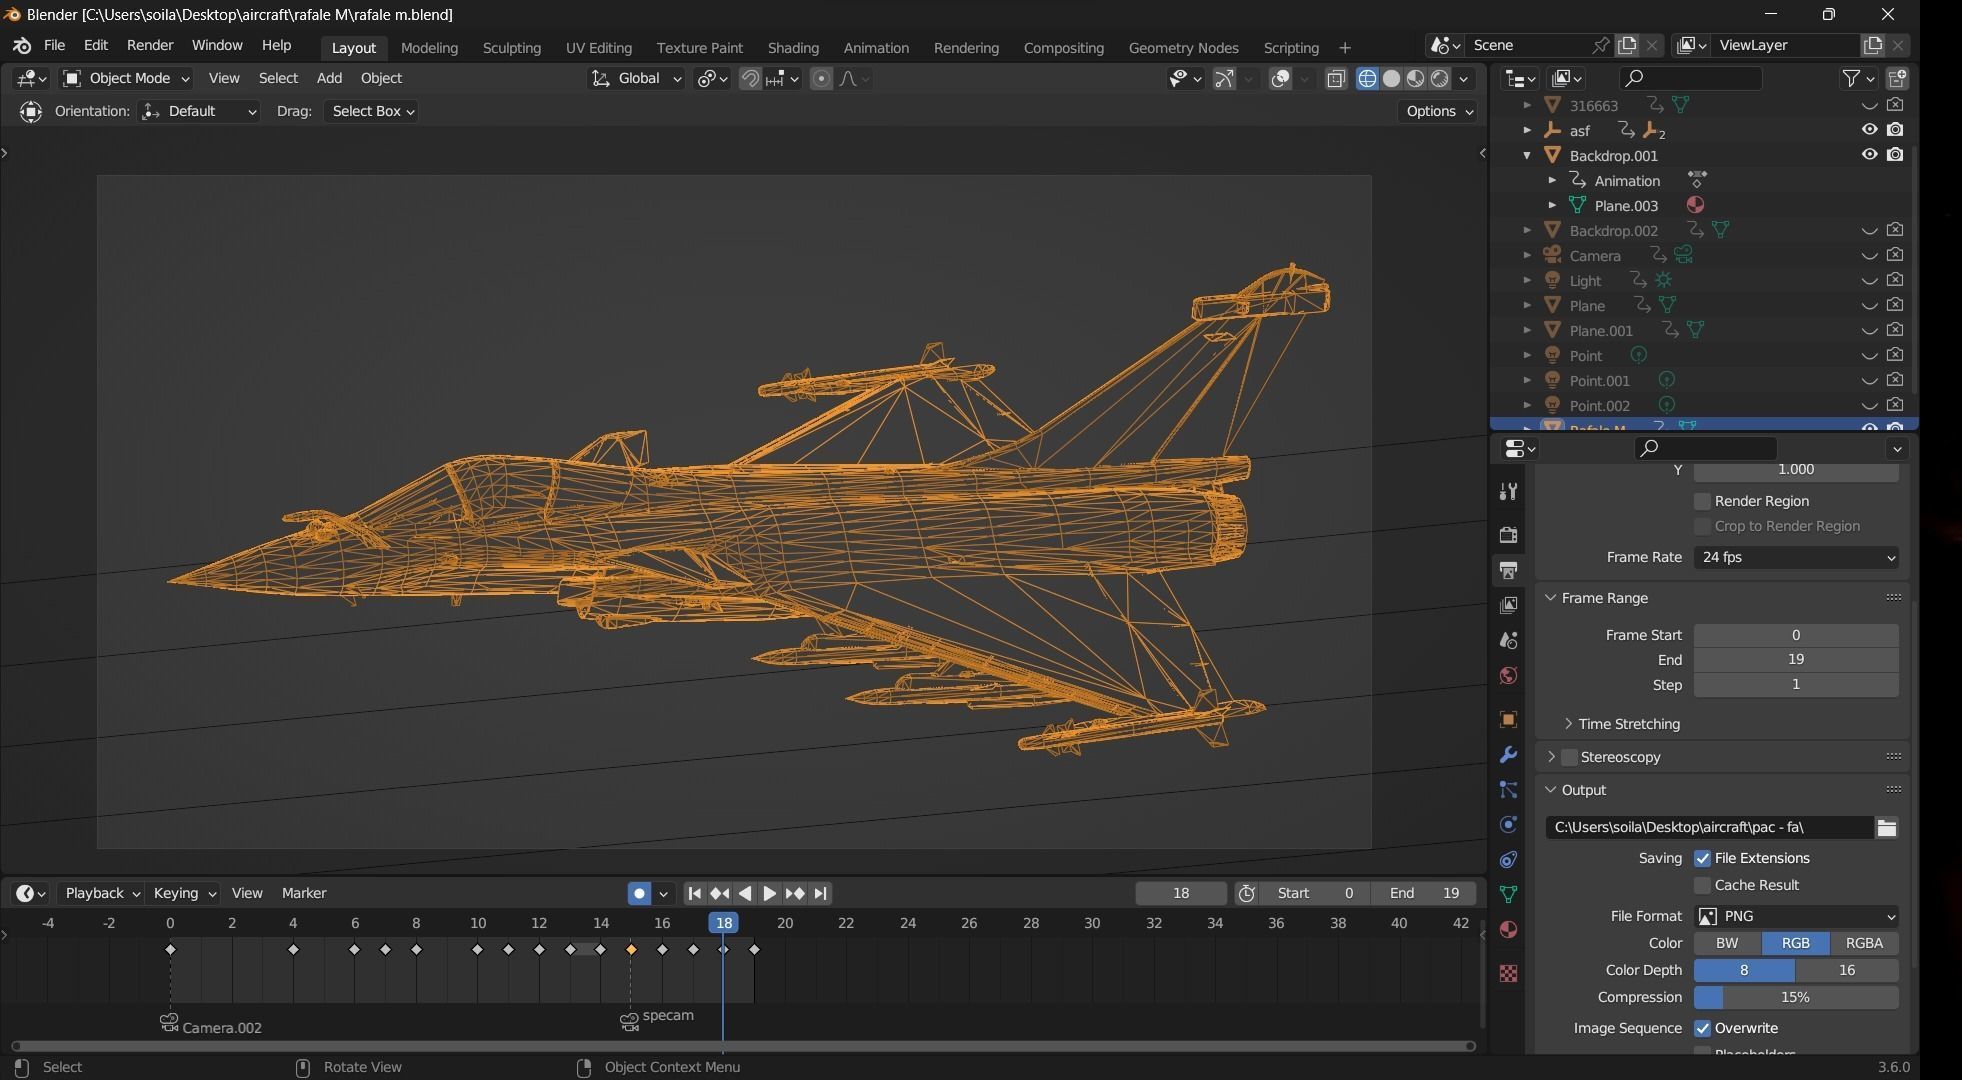
Task: Open the Scene properties tab
Action: [1508, 640]
